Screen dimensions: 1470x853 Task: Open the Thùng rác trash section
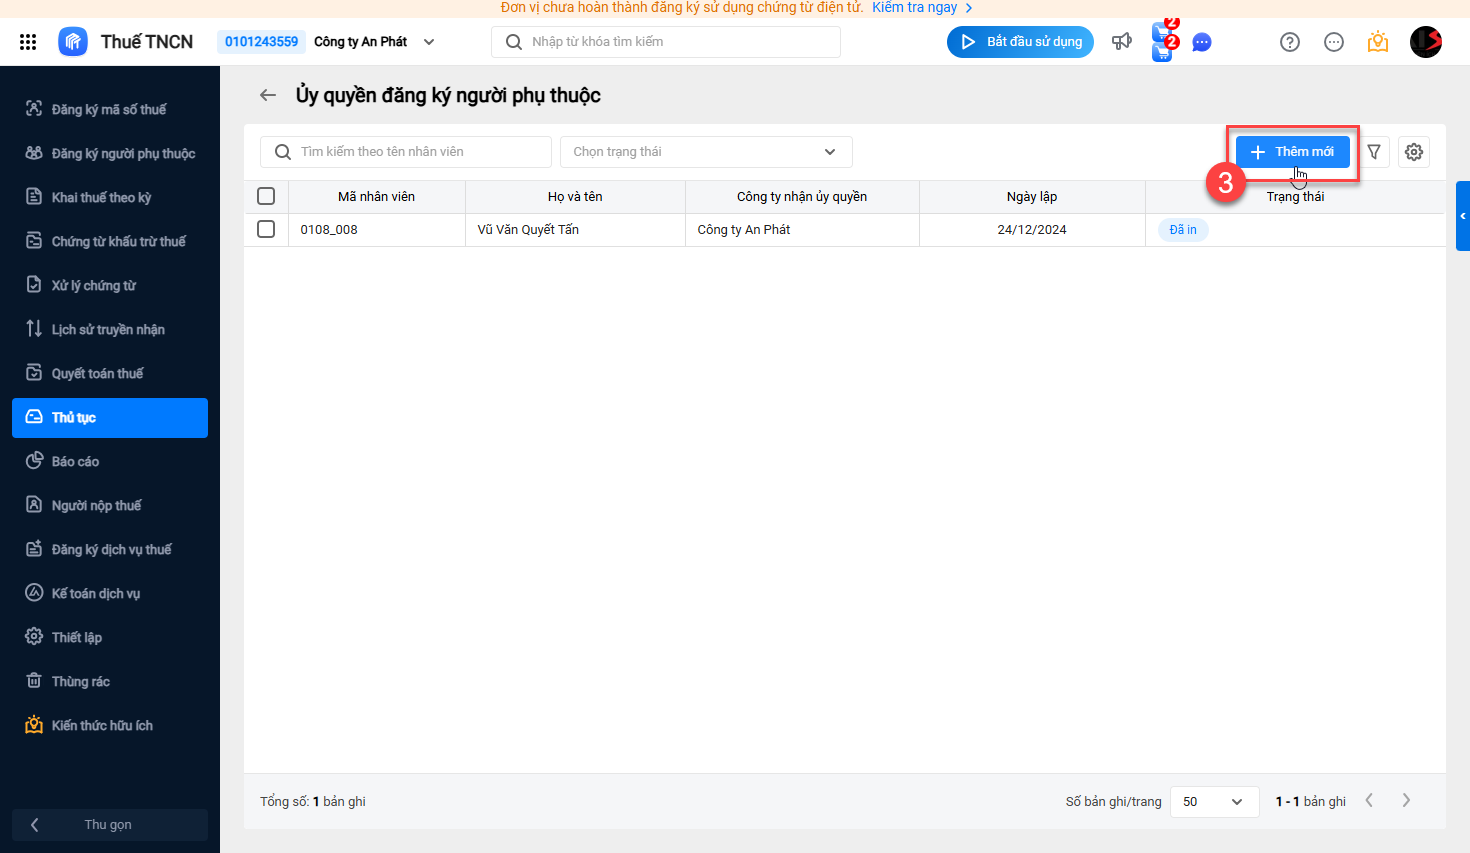(110, 681)
